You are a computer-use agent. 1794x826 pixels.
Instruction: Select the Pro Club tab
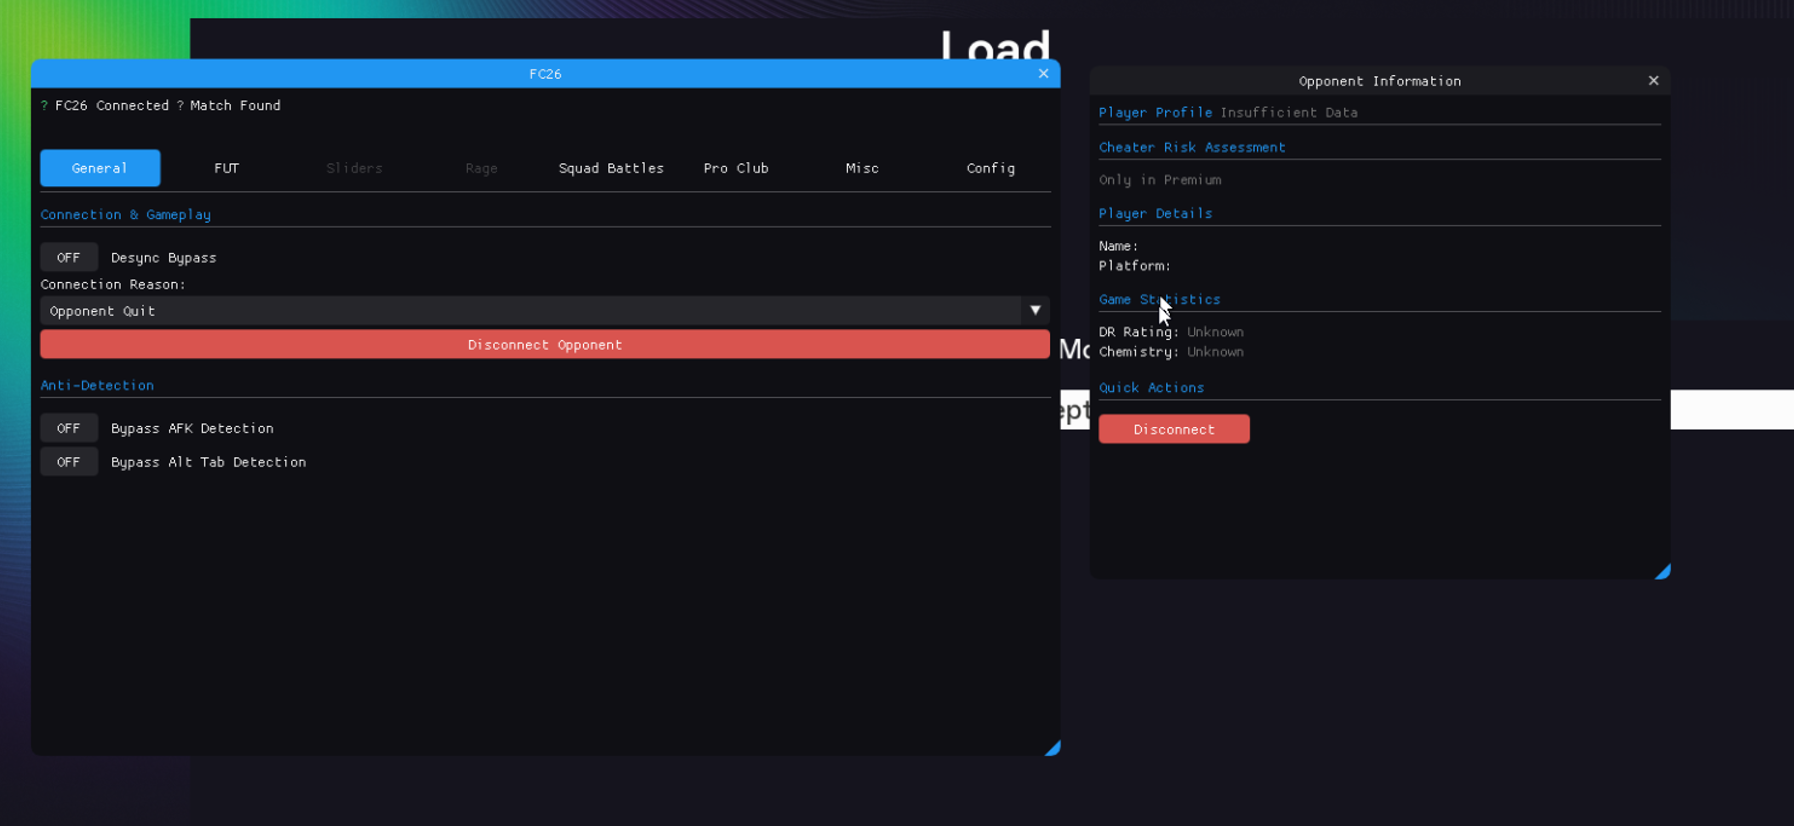point(736,168)
